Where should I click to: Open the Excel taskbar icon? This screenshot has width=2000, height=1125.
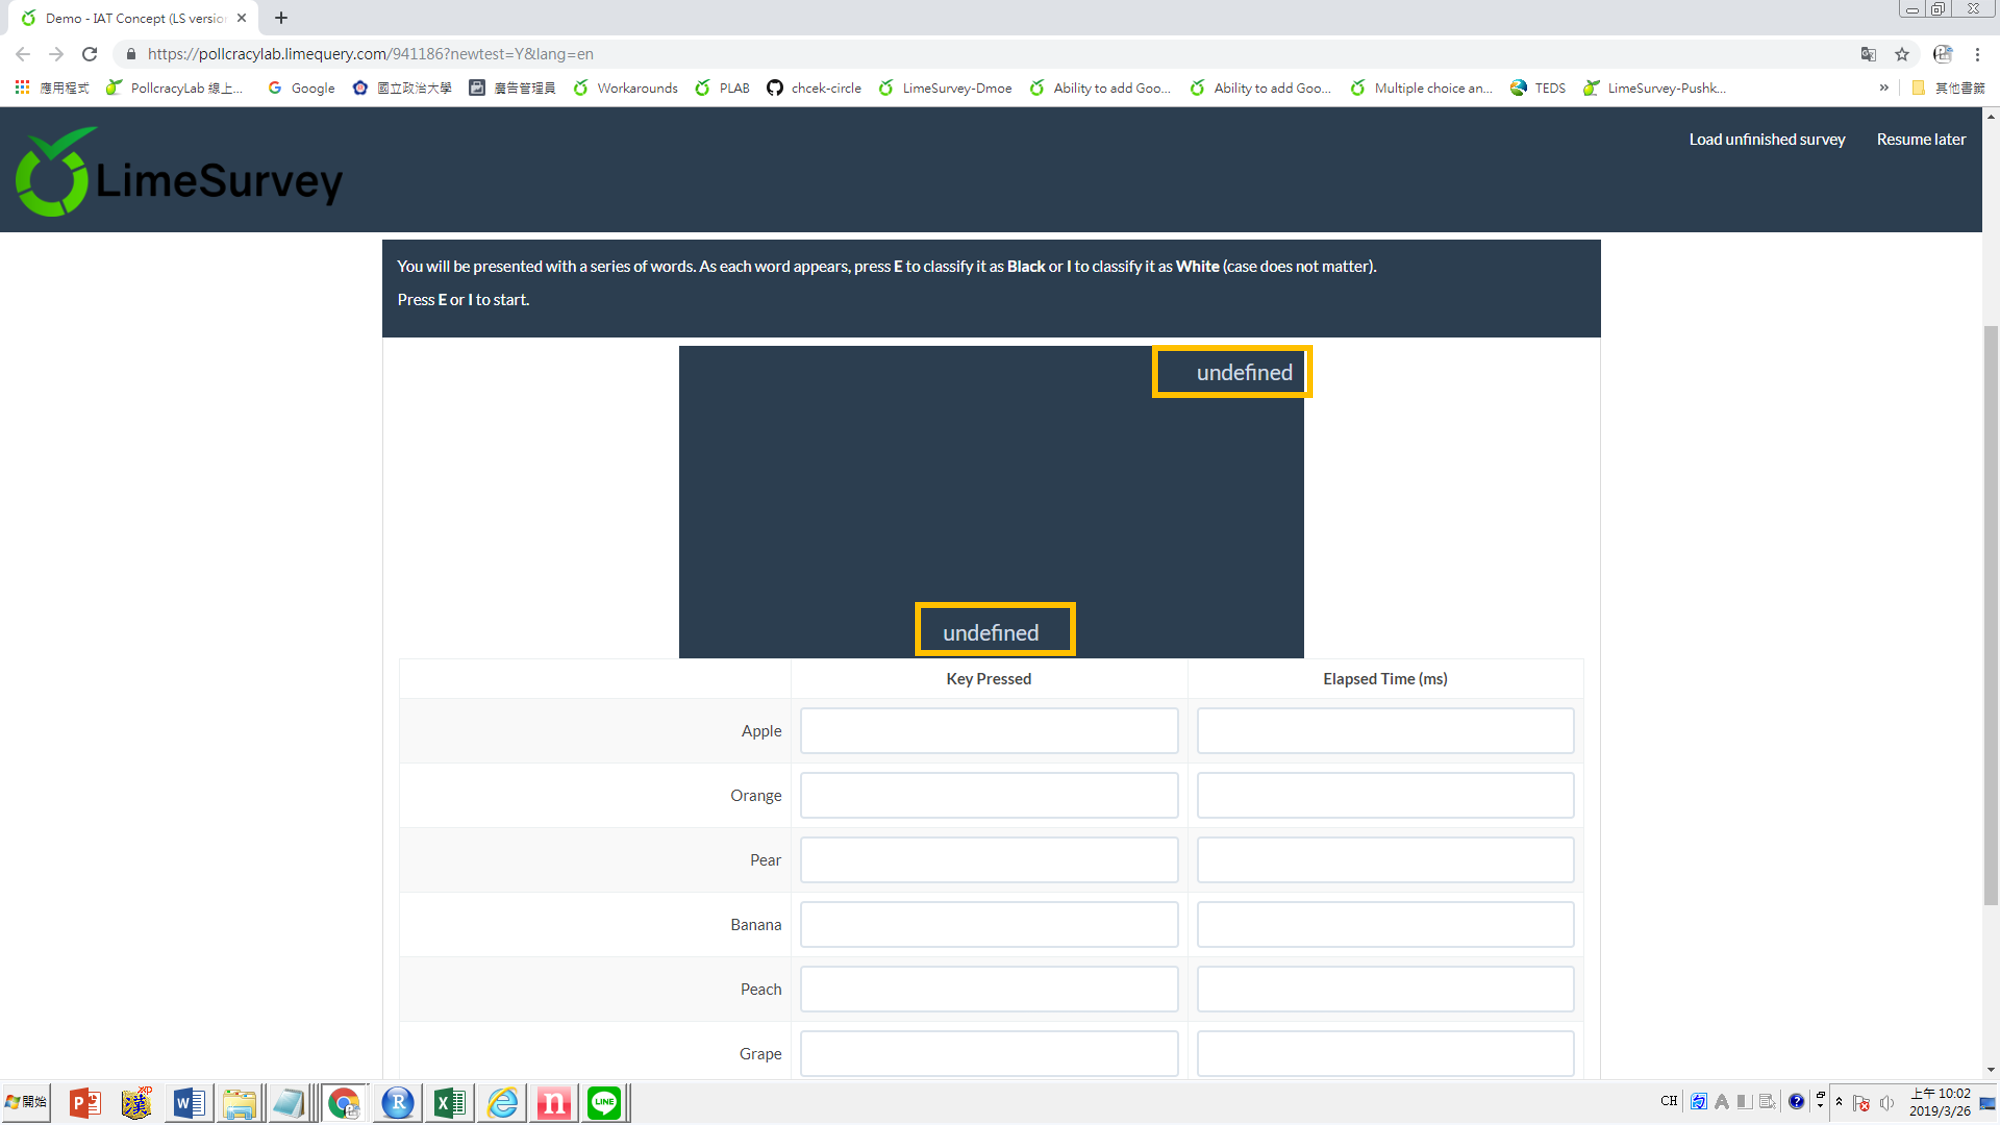[449, 1103]
